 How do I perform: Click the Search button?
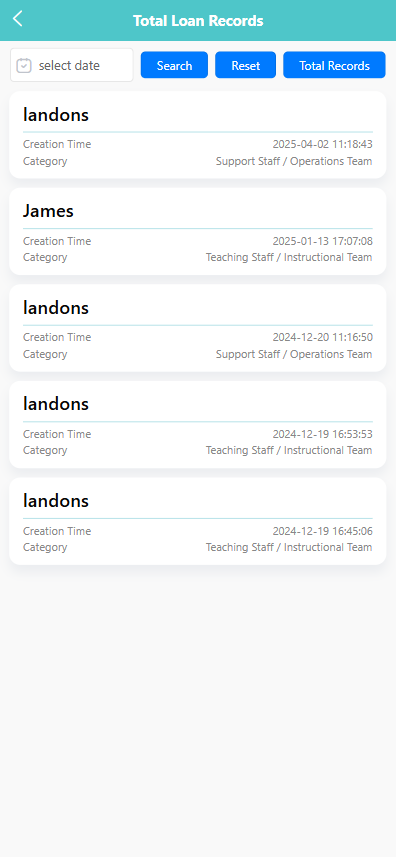pyautogui.click(x=174, y=65)
